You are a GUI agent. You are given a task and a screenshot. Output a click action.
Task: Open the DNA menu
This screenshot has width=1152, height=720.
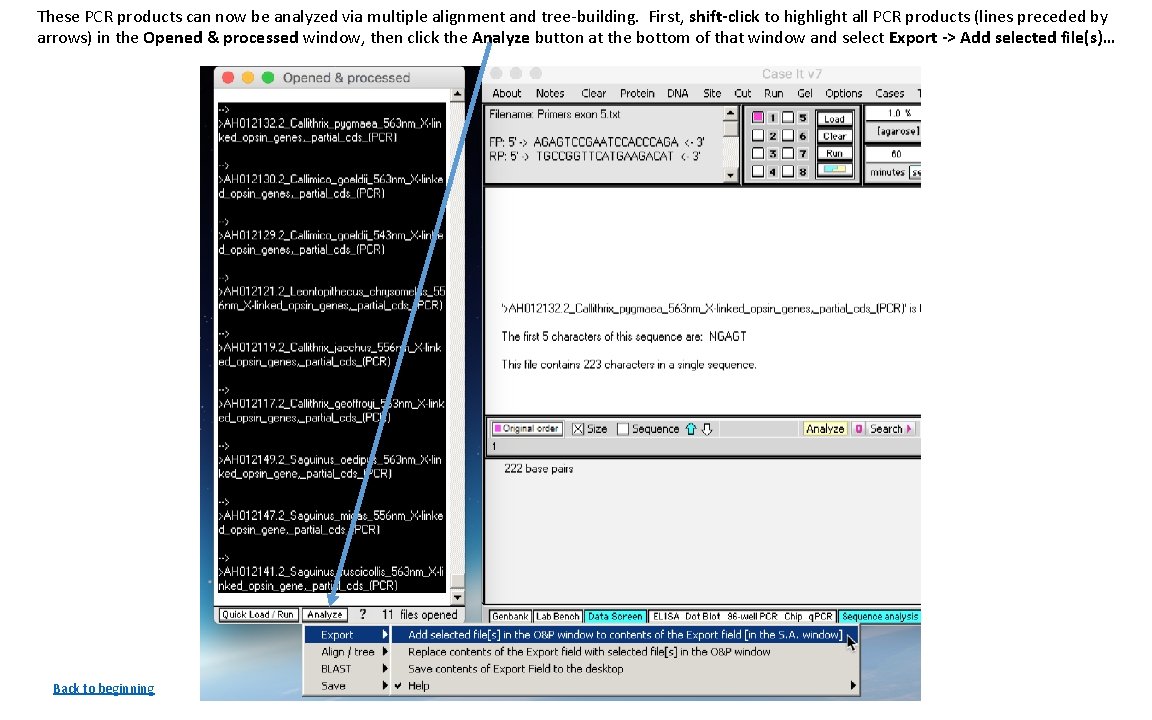(x=677, y=93)
